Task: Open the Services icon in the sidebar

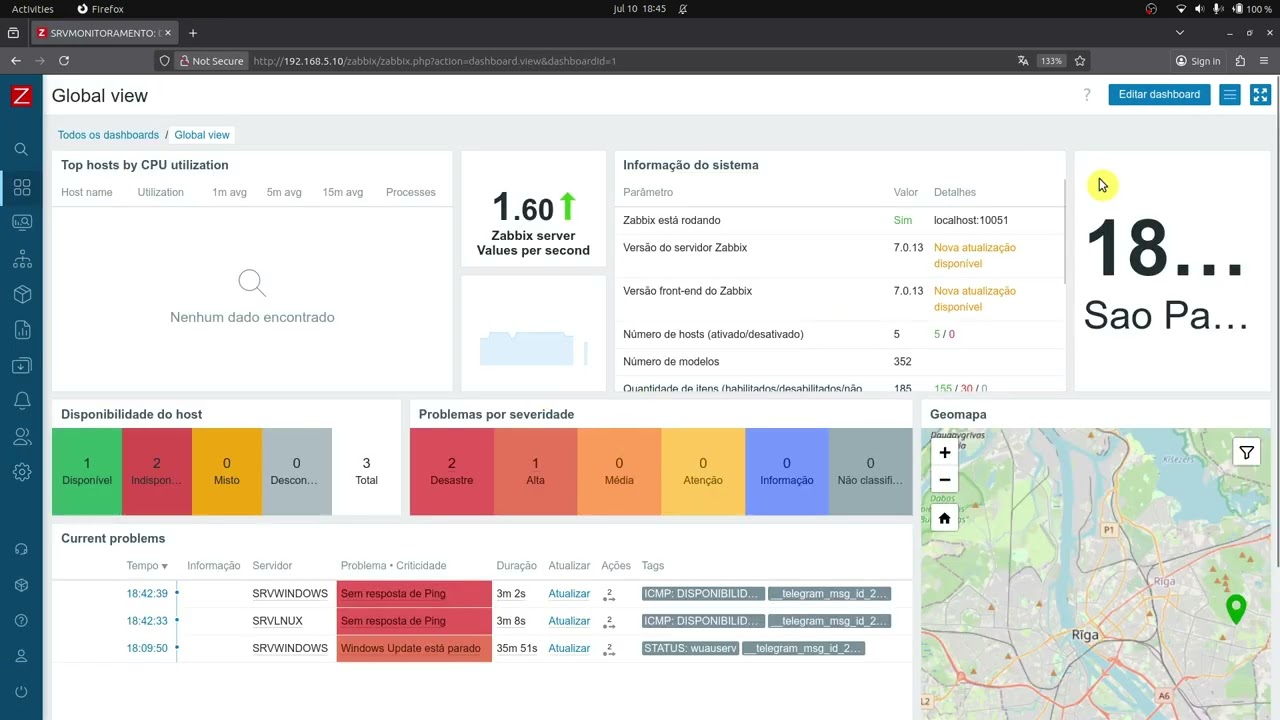Action: point(21,259)
